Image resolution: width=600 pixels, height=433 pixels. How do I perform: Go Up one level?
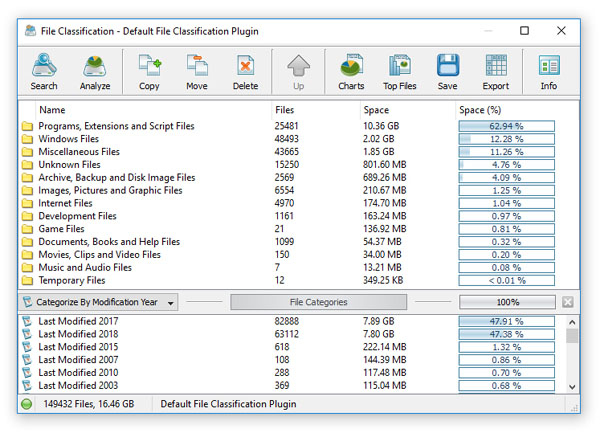pyautogui.click(x=298, y=72)
